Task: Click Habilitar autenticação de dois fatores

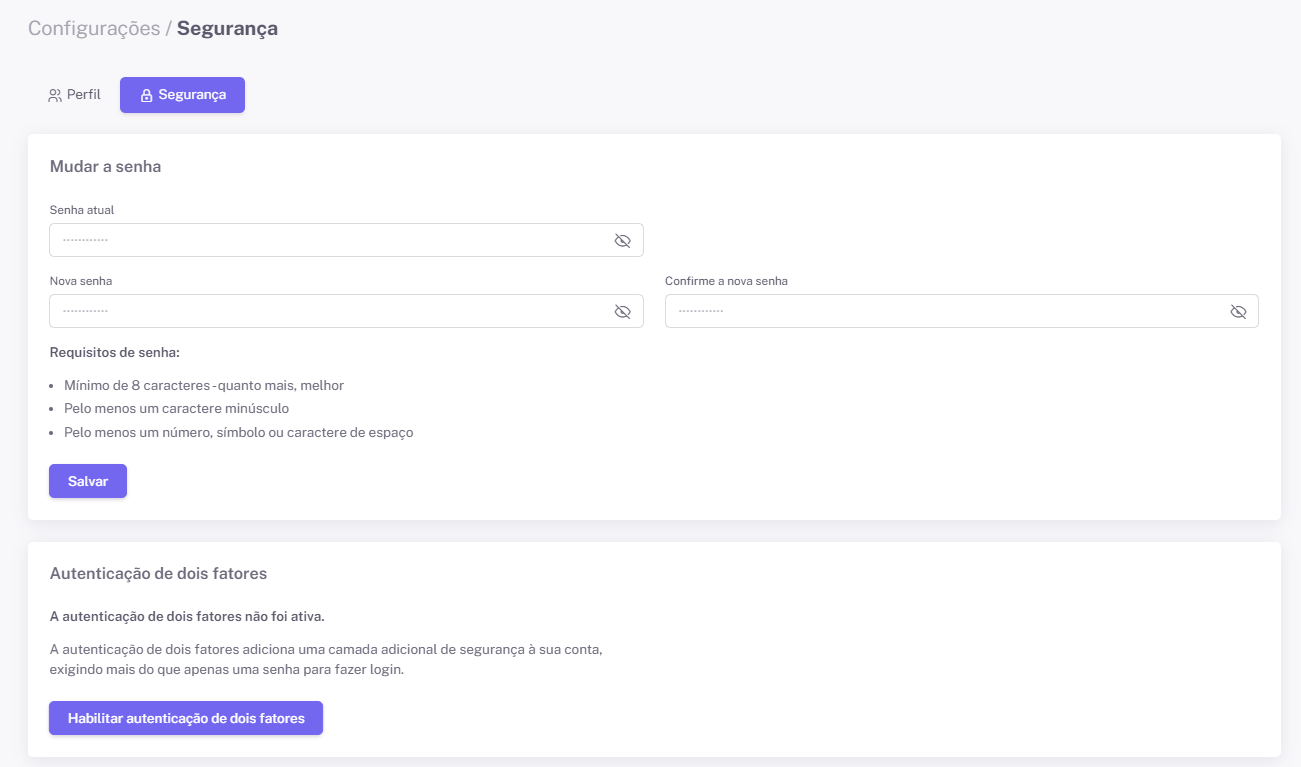Action: 186,718
